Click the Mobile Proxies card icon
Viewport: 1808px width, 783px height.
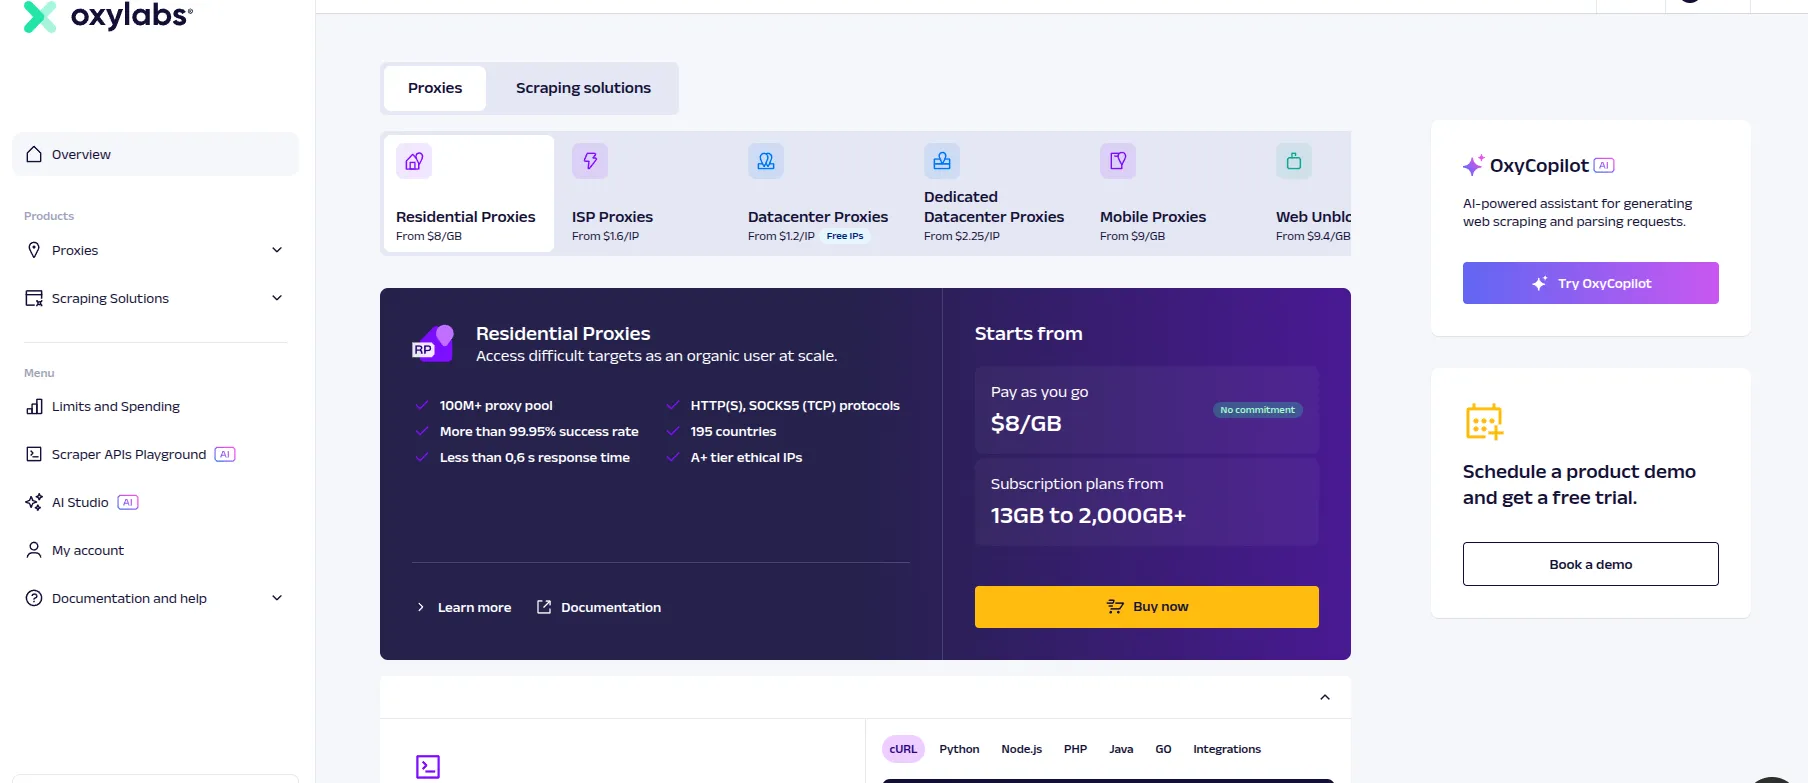(1118, 161)
